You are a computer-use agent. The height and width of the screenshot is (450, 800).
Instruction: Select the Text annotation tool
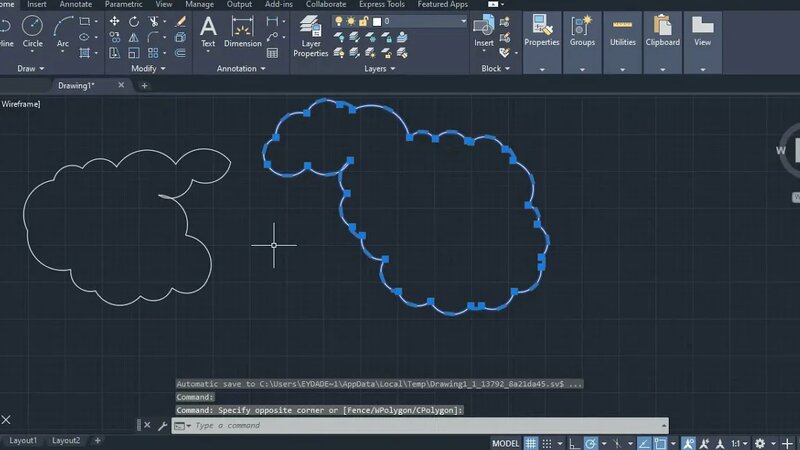click(x=208, y=32)
